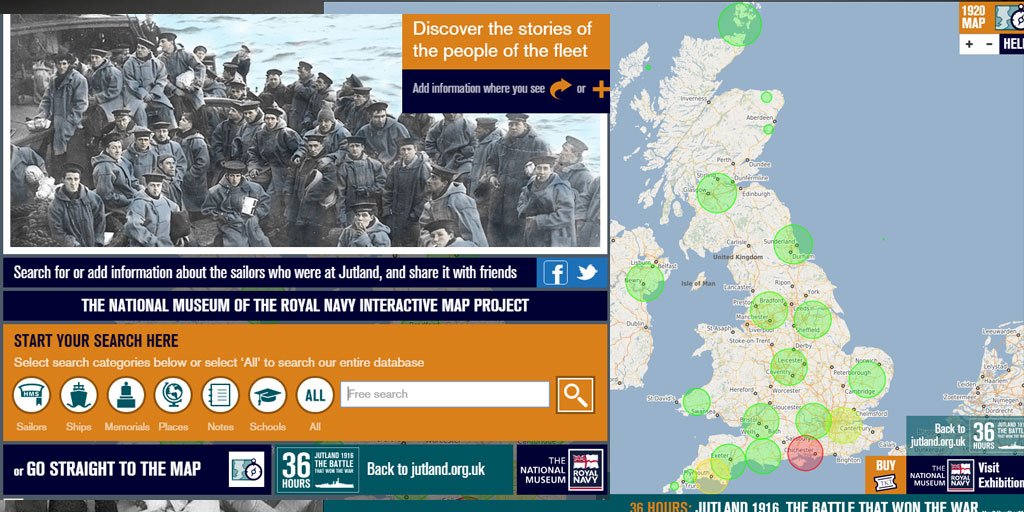1024x512 pixels.
Task: Click Back to jutland.org.uk over the map
Action: [938, 436]
